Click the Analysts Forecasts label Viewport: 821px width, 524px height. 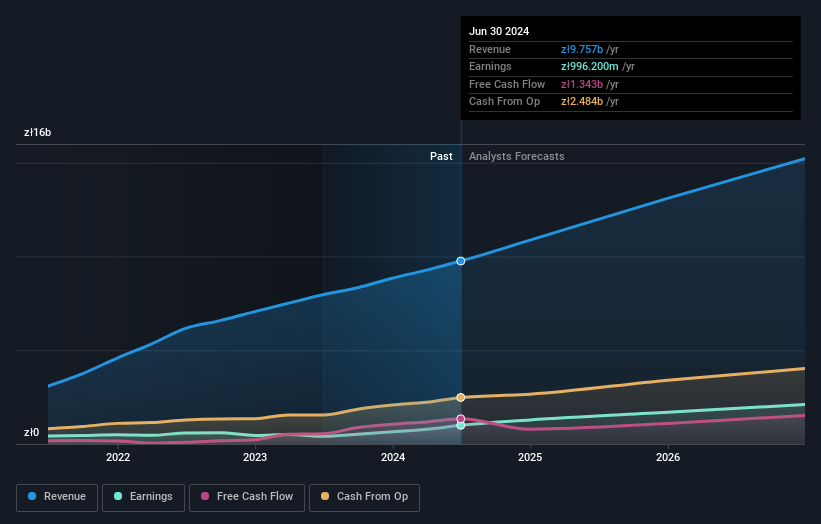(x=516, y=156)
